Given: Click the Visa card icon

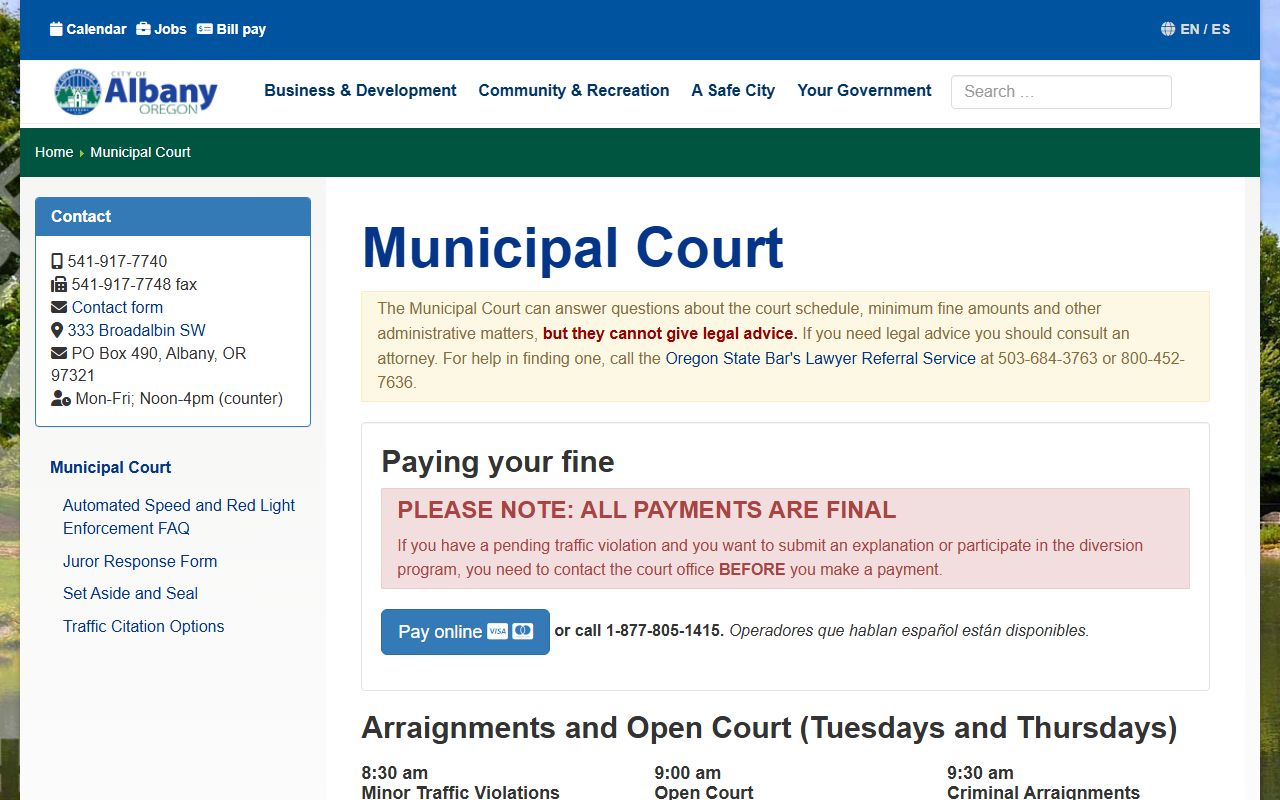Looking at the screenshot, I should (497, 632).
